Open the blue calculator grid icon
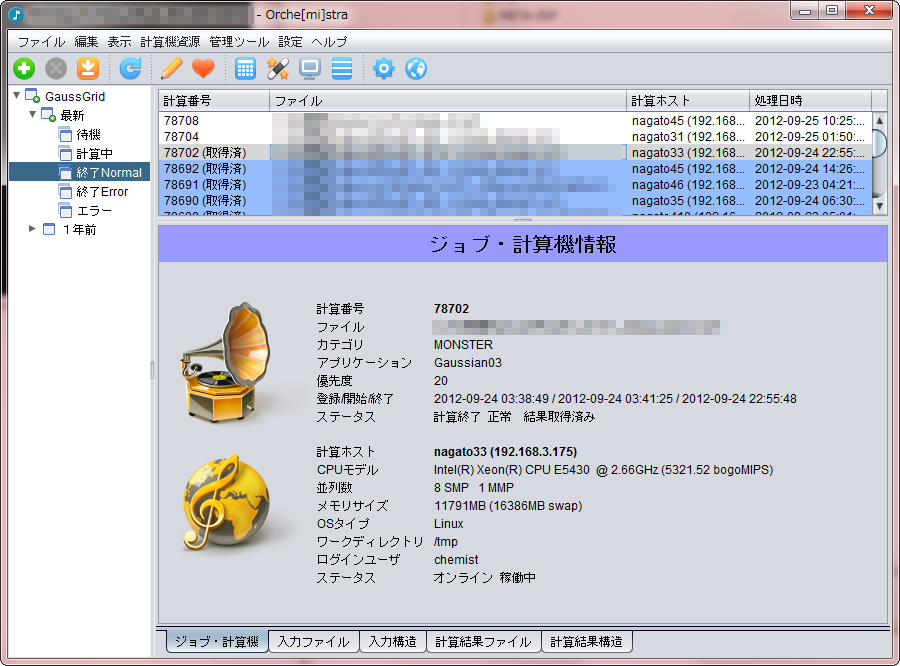 tap(245, 69)
